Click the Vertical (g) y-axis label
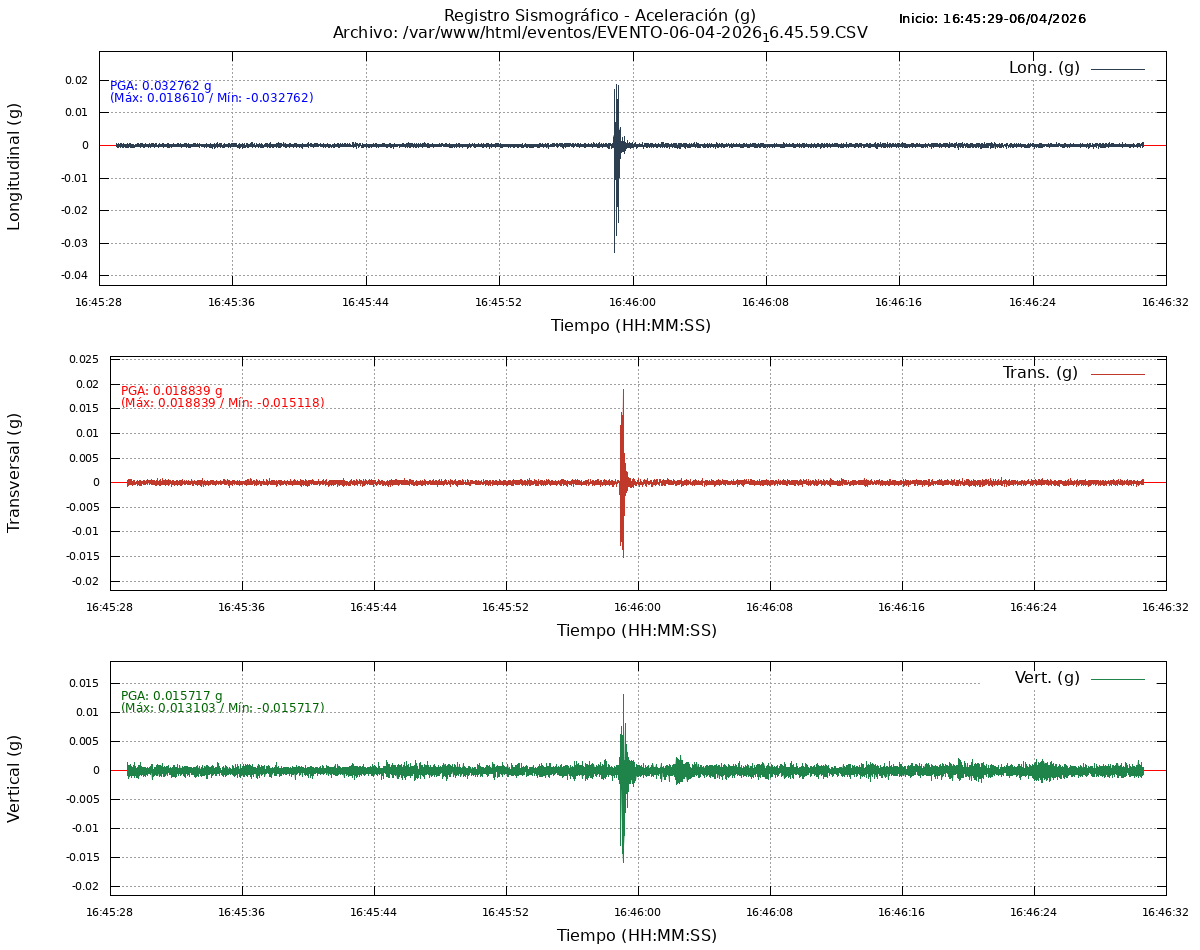The height and width of the screenshot is (950, 1200). 14,778
